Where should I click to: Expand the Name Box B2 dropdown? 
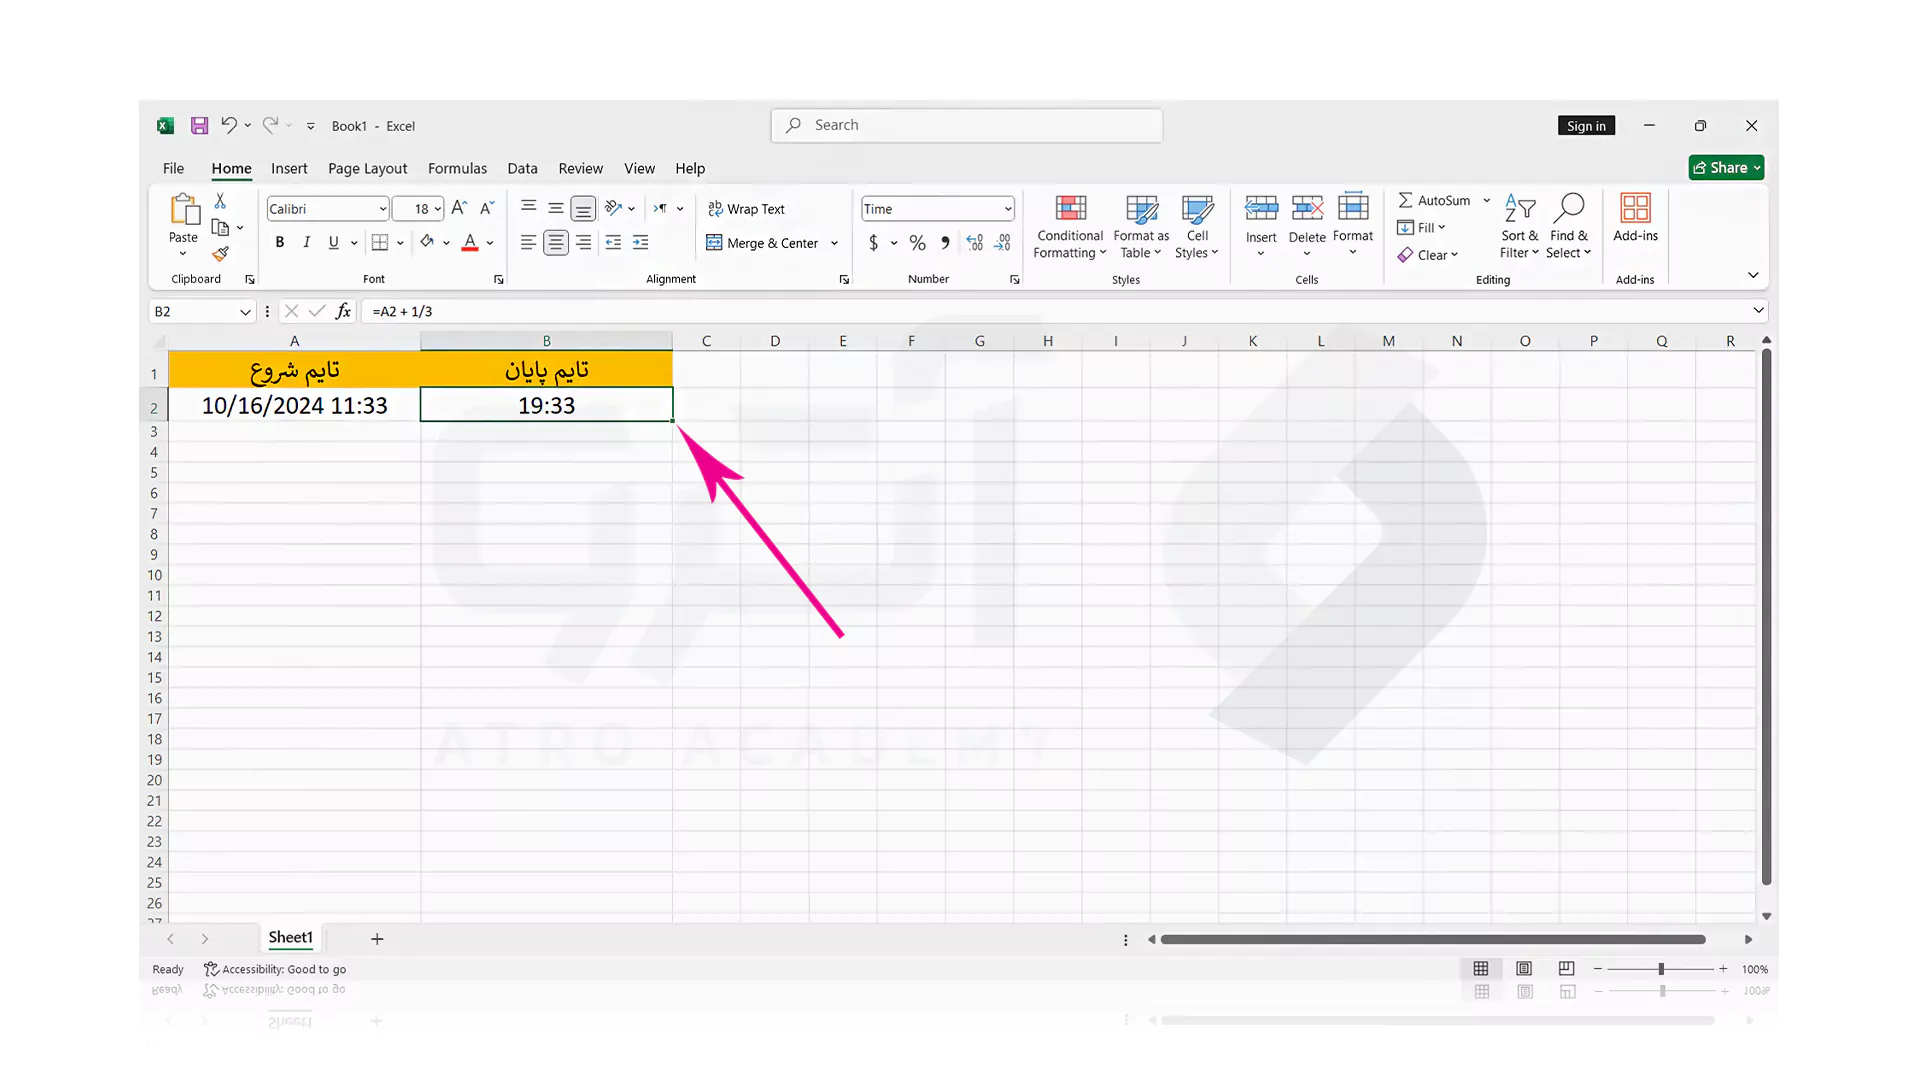tap(245, 312)
